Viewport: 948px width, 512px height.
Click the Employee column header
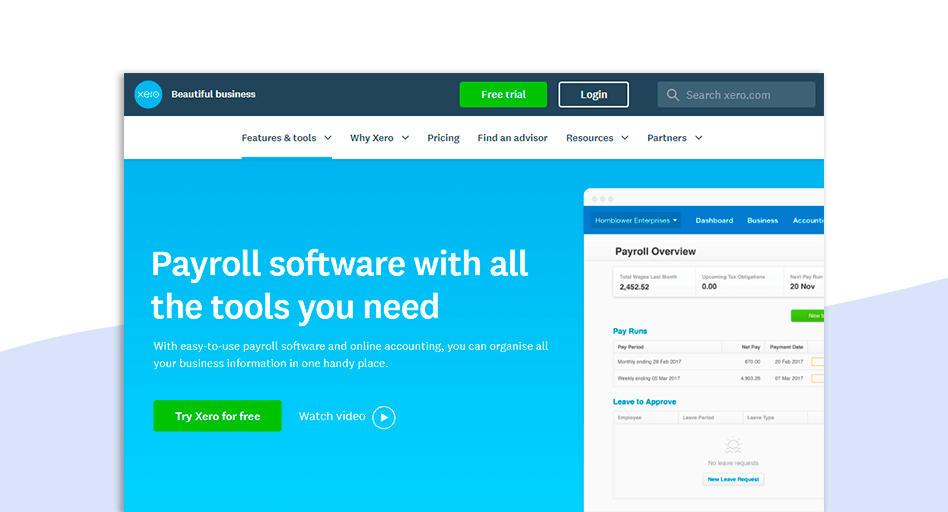[x=629, y=418]
